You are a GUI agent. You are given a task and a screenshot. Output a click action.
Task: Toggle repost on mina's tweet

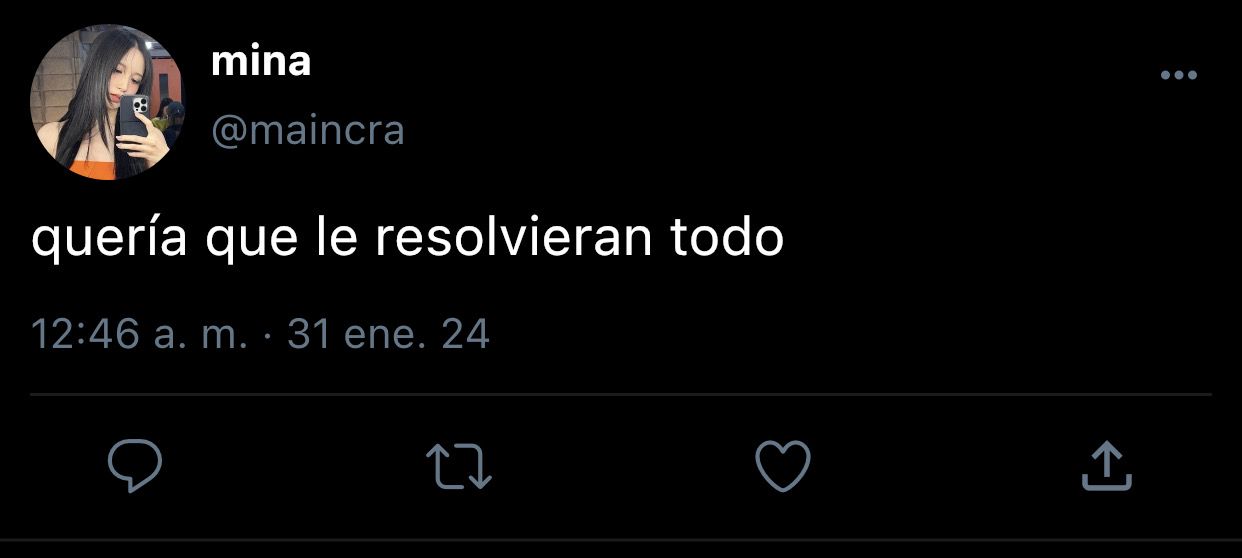[459, 467]
